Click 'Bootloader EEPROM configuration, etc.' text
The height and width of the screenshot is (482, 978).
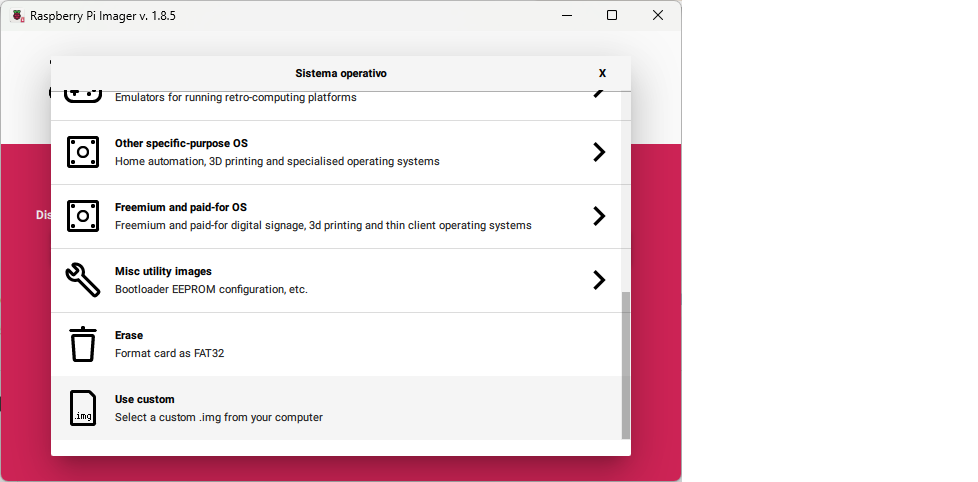click(211, 290)
